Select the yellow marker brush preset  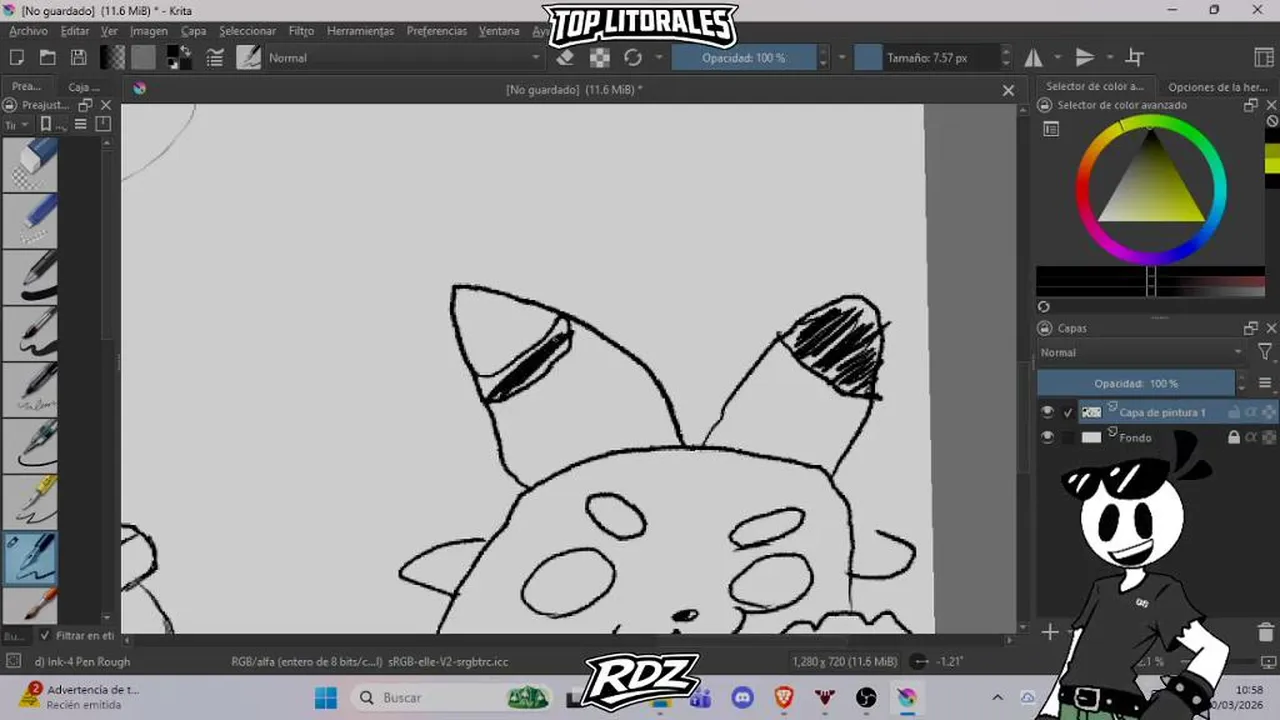[30, 502]
